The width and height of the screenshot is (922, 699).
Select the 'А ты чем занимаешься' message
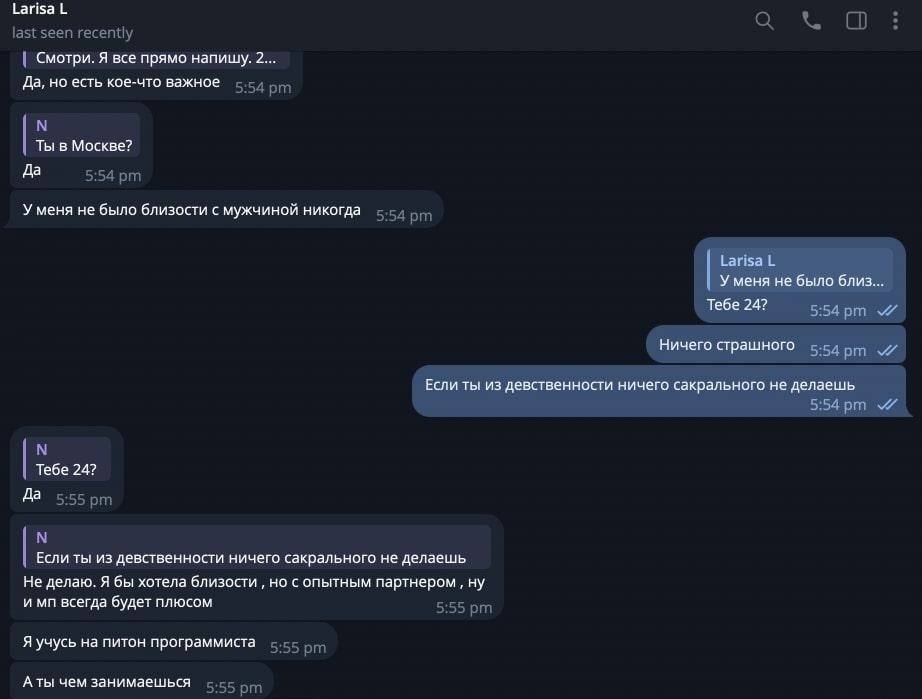(x=106, y=682)
